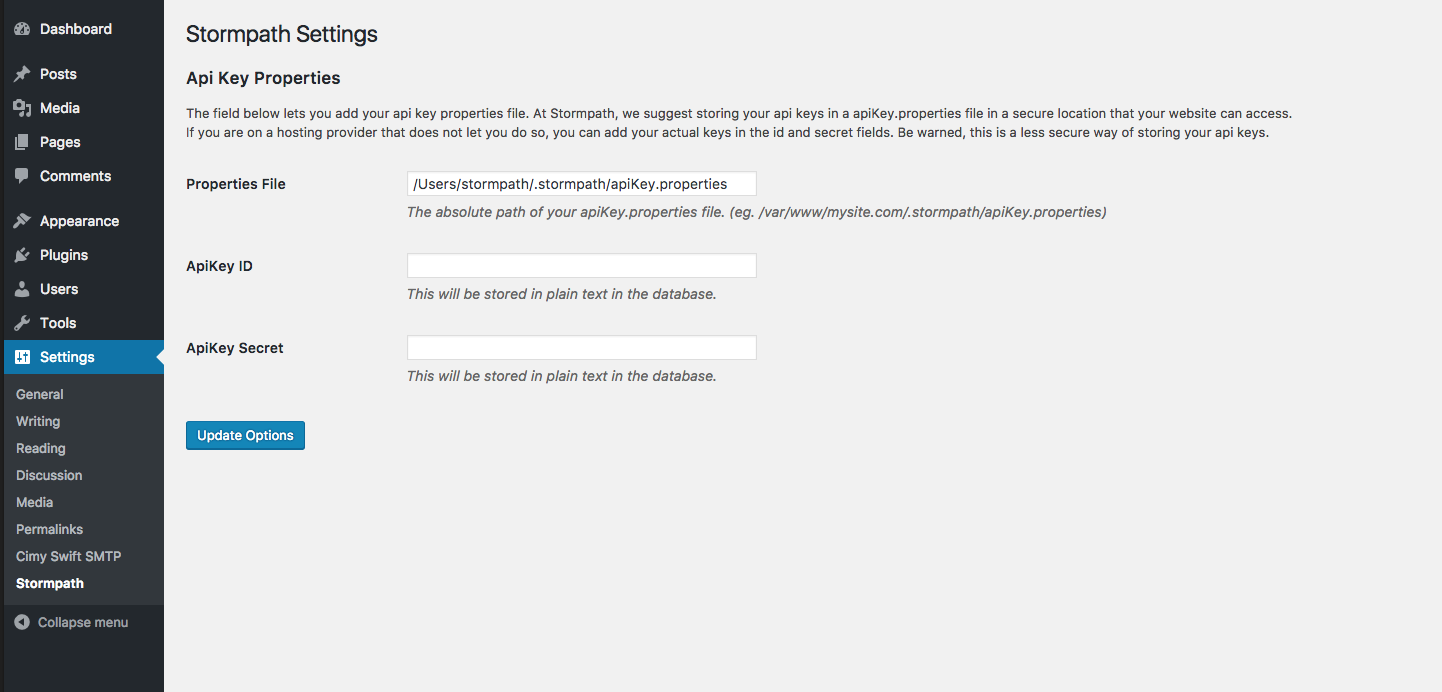Click the Appearance paintbrush icon

click(x=22, y=221)
